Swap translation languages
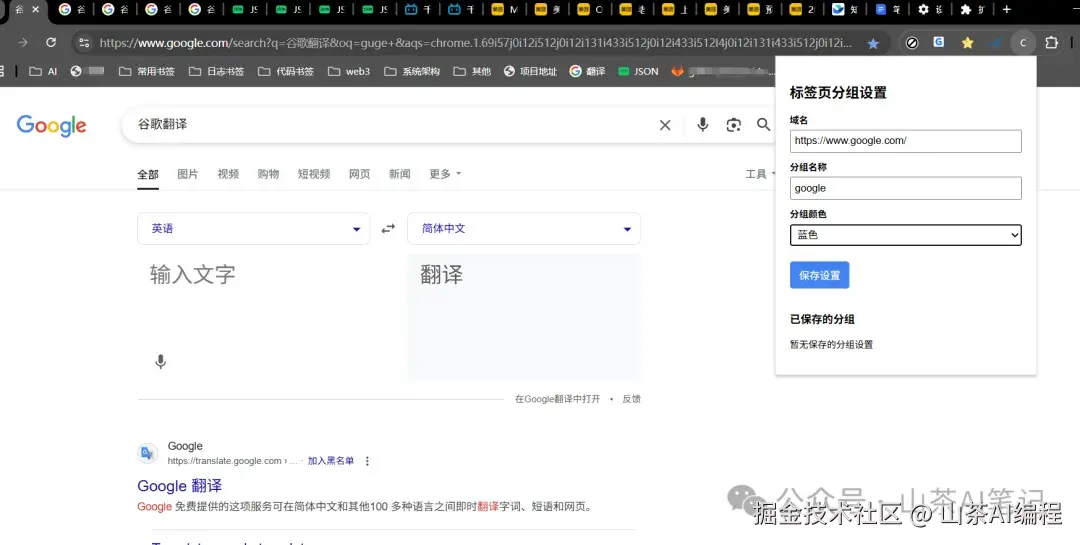This screenshot has height=545, width=1080. [388, 229]
